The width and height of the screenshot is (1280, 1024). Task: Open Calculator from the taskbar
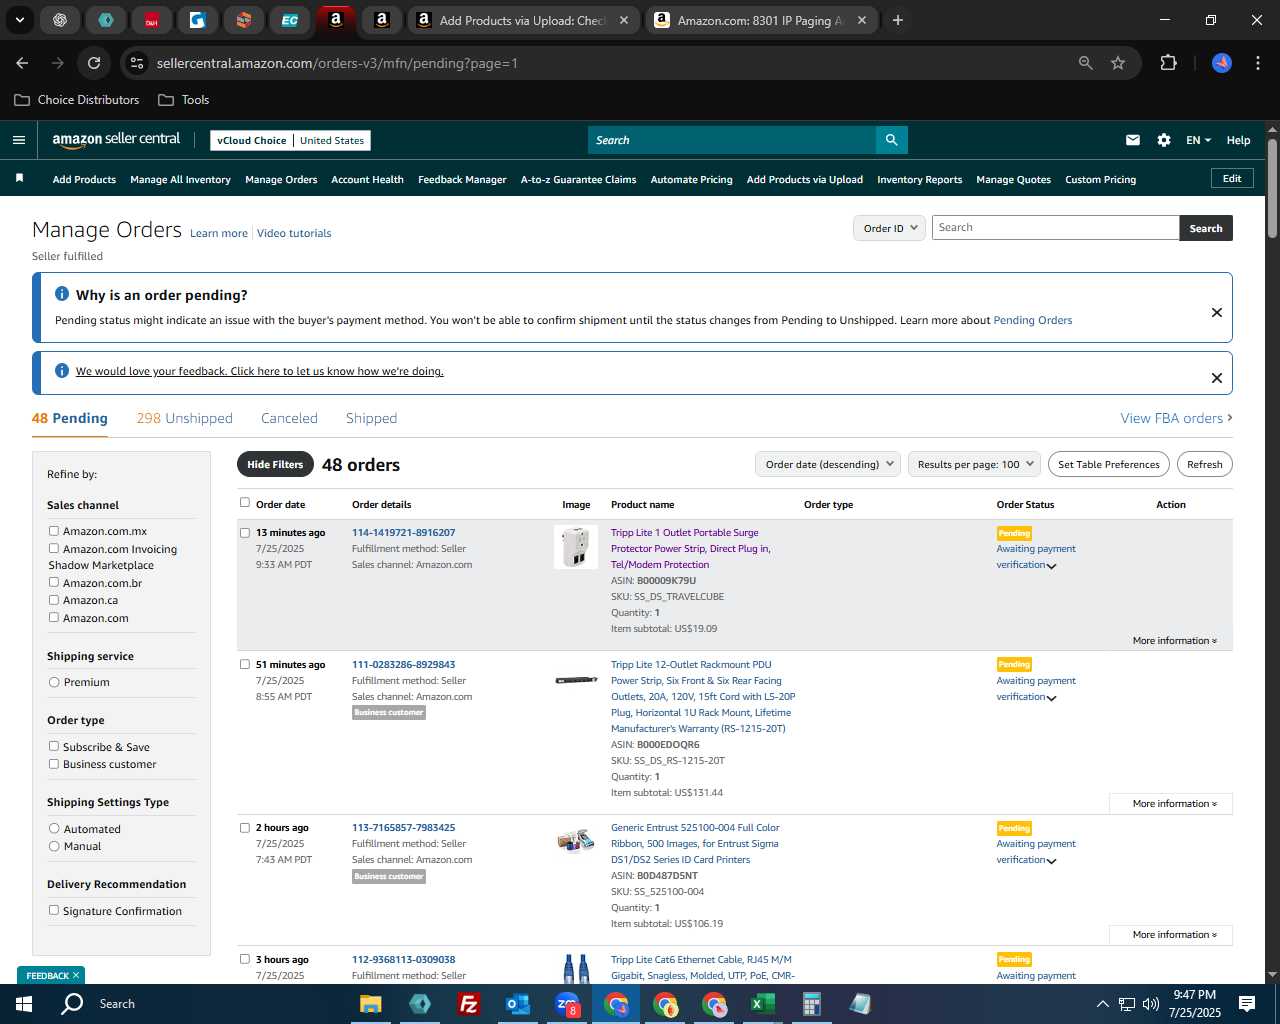coord(811,1004)
